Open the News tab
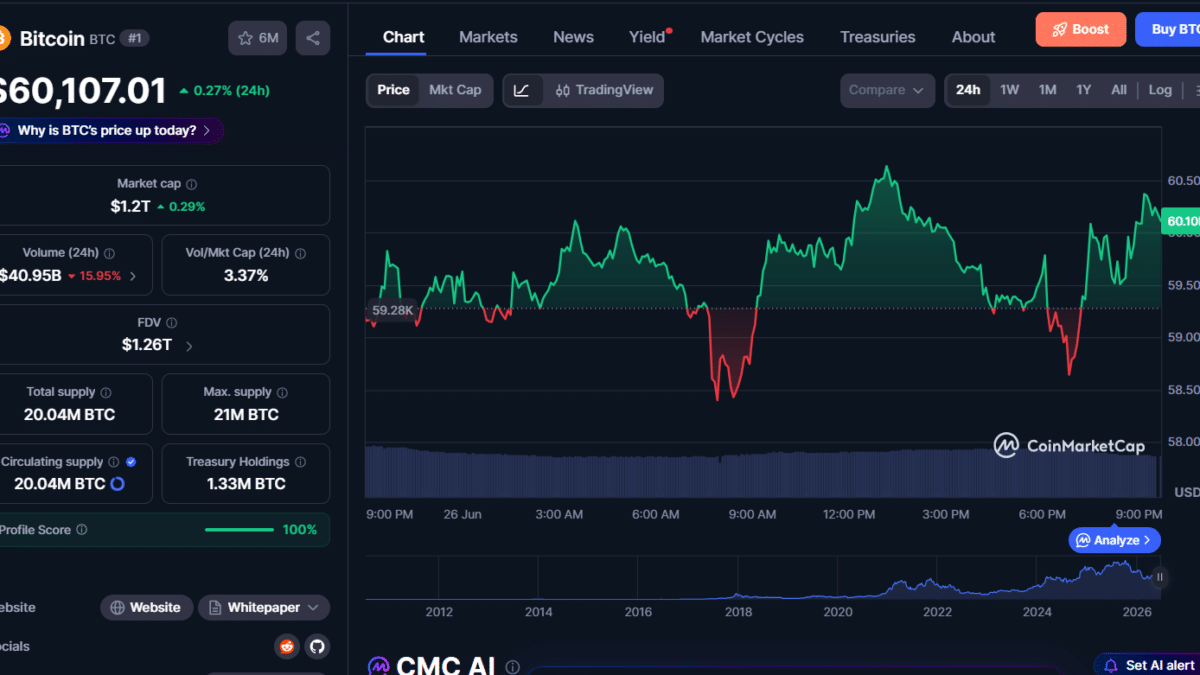Screen dimensions: 1200x675 [573, 37]
